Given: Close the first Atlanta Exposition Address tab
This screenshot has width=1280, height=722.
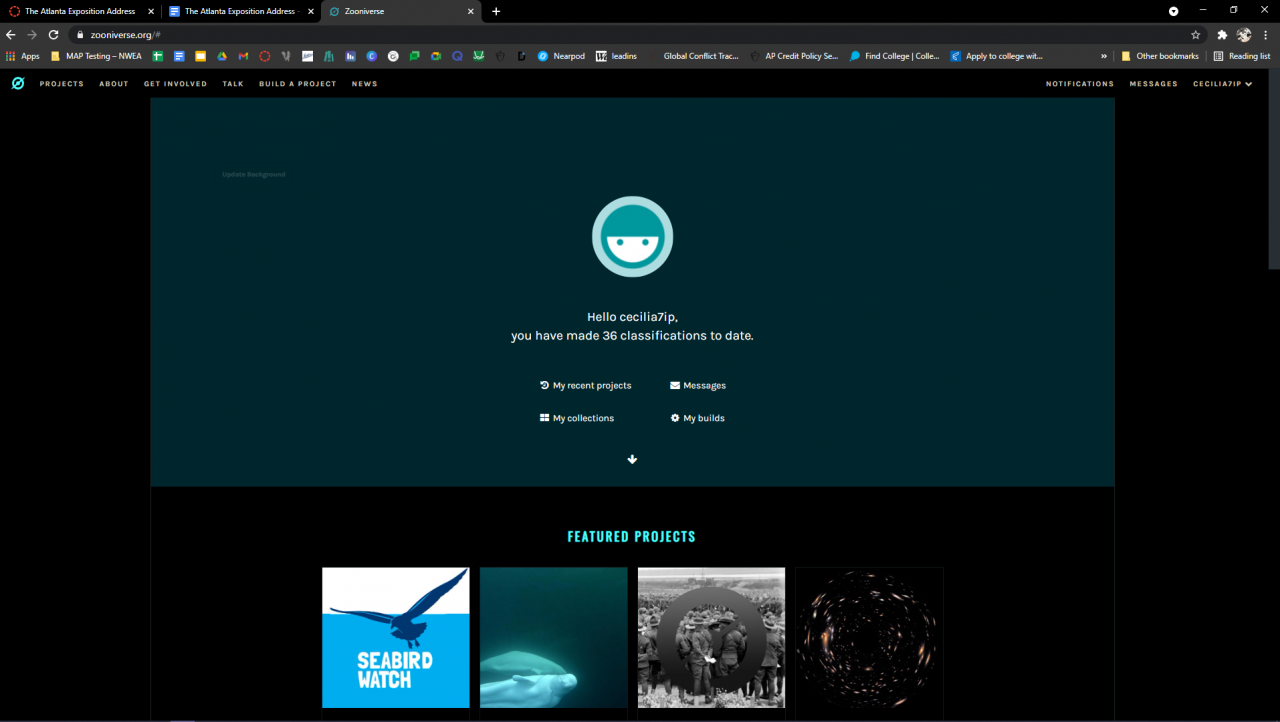Looking at the screenshot, I should tap(151, 11).
